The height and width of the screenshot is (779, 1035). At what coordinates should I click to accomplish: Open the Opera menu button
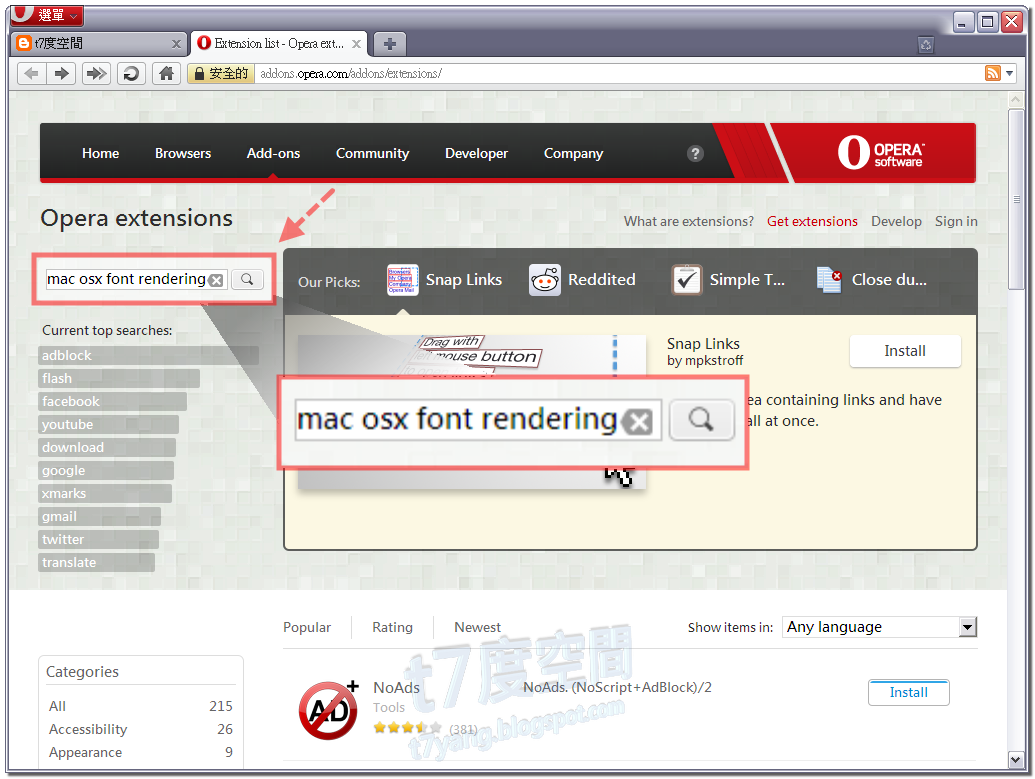point(46,15)
